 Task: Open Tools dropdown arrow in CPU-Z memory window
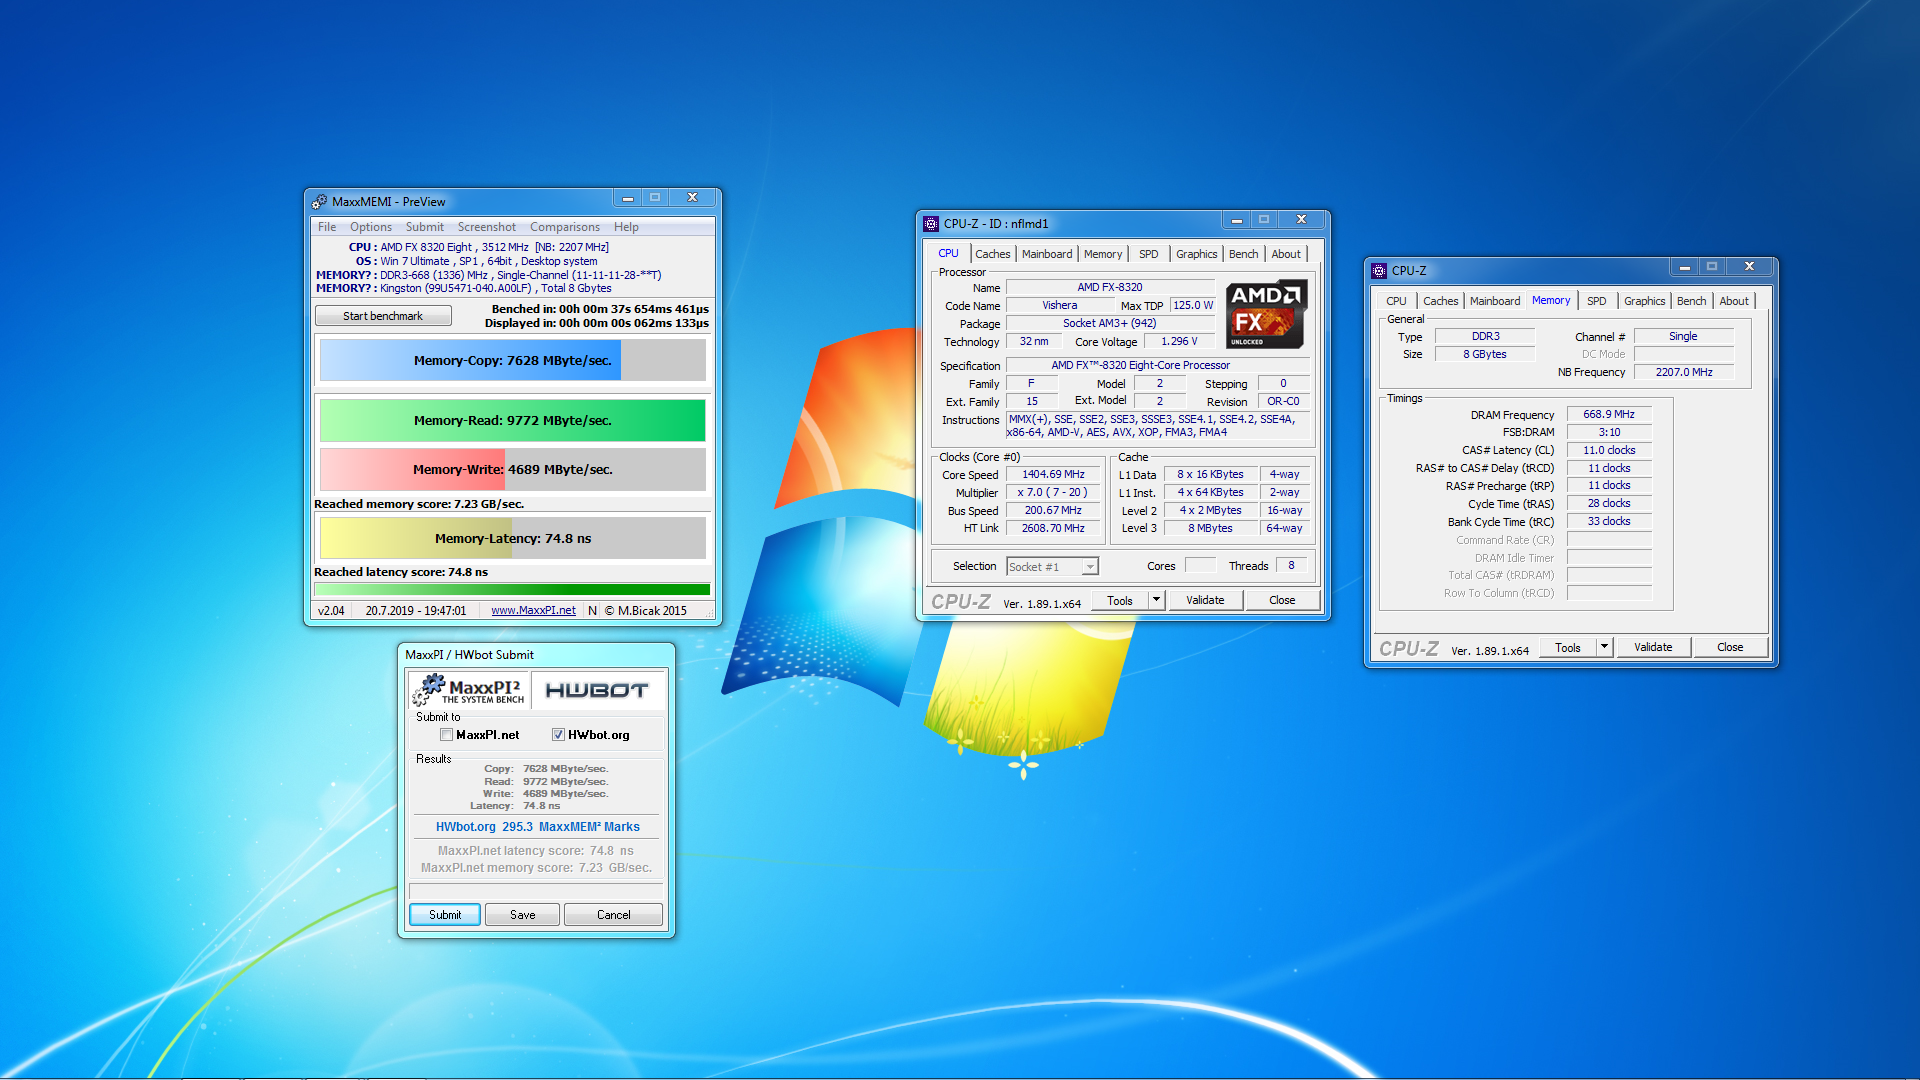1604,647
